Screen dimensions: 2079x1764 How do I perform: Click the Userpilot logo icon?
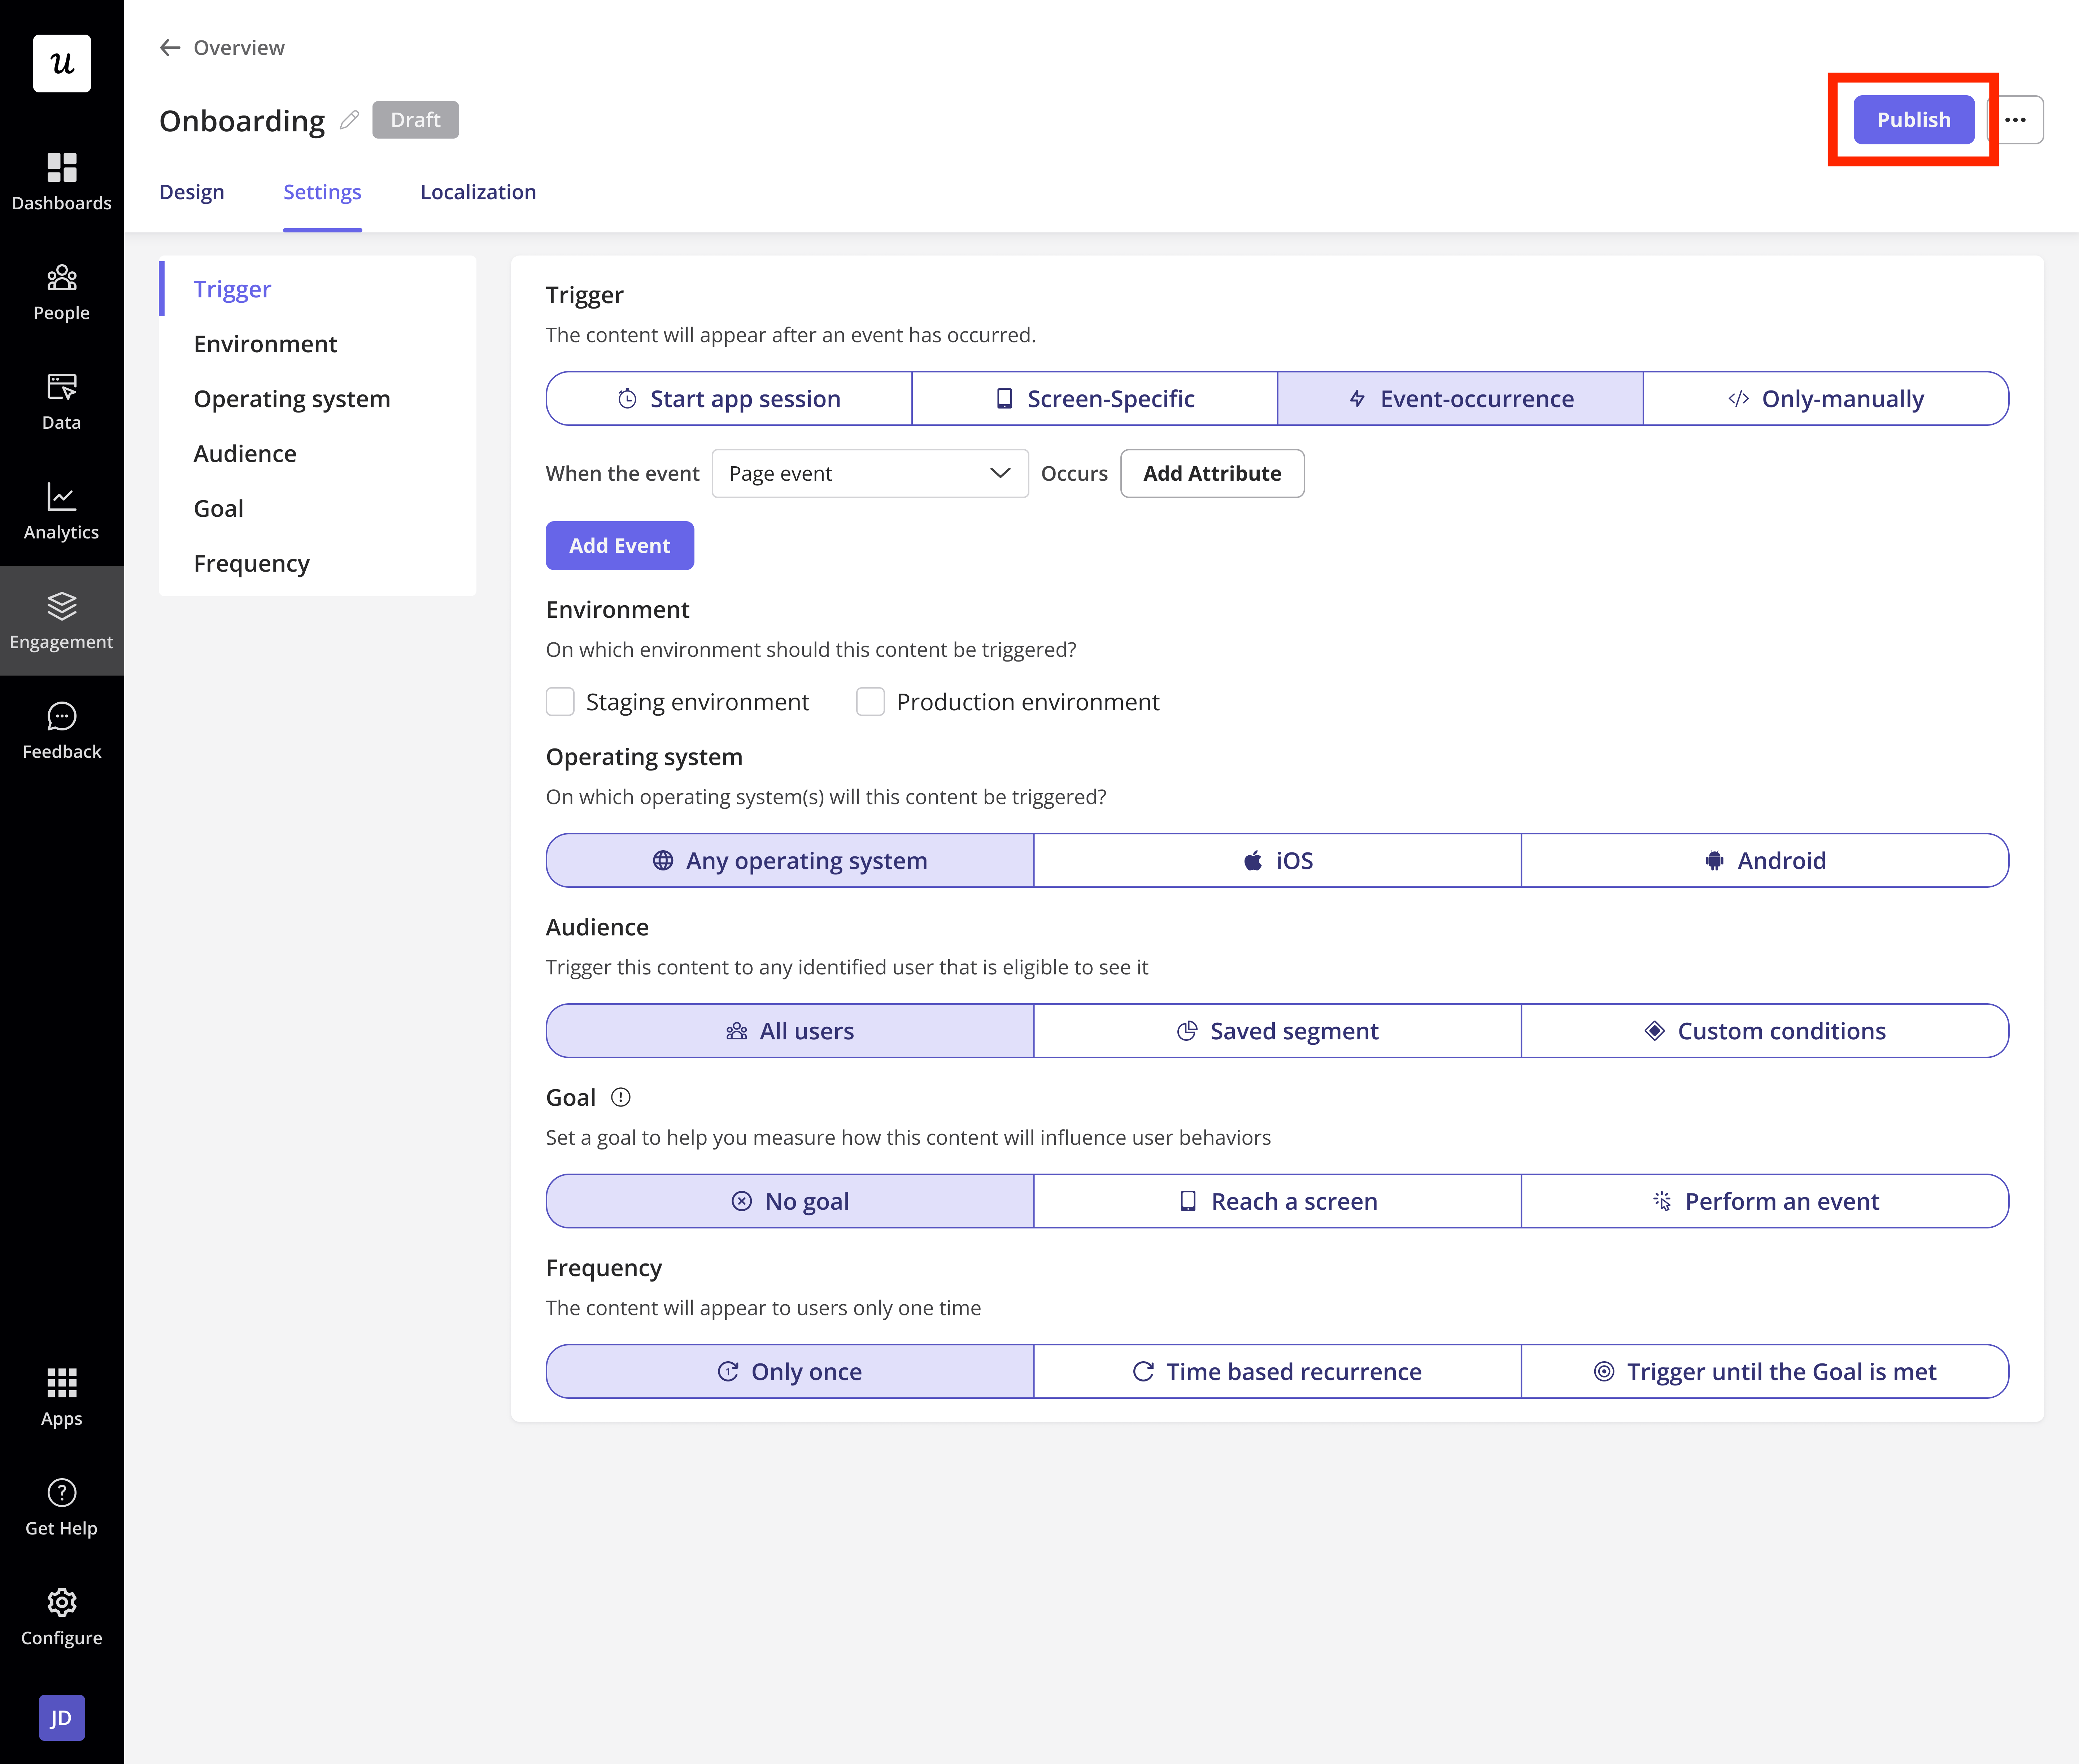tap(62, 63)
